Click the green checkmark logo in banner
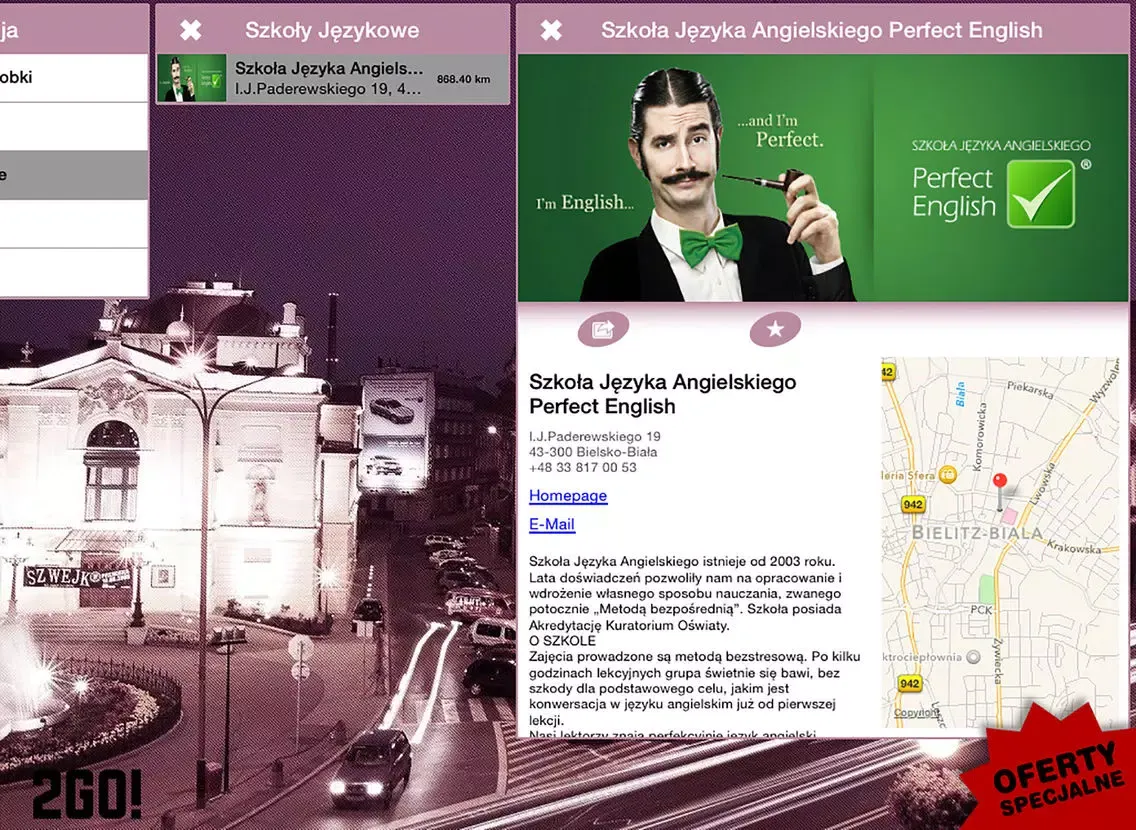The image size is (1136, 830). tap(1041, 193)
